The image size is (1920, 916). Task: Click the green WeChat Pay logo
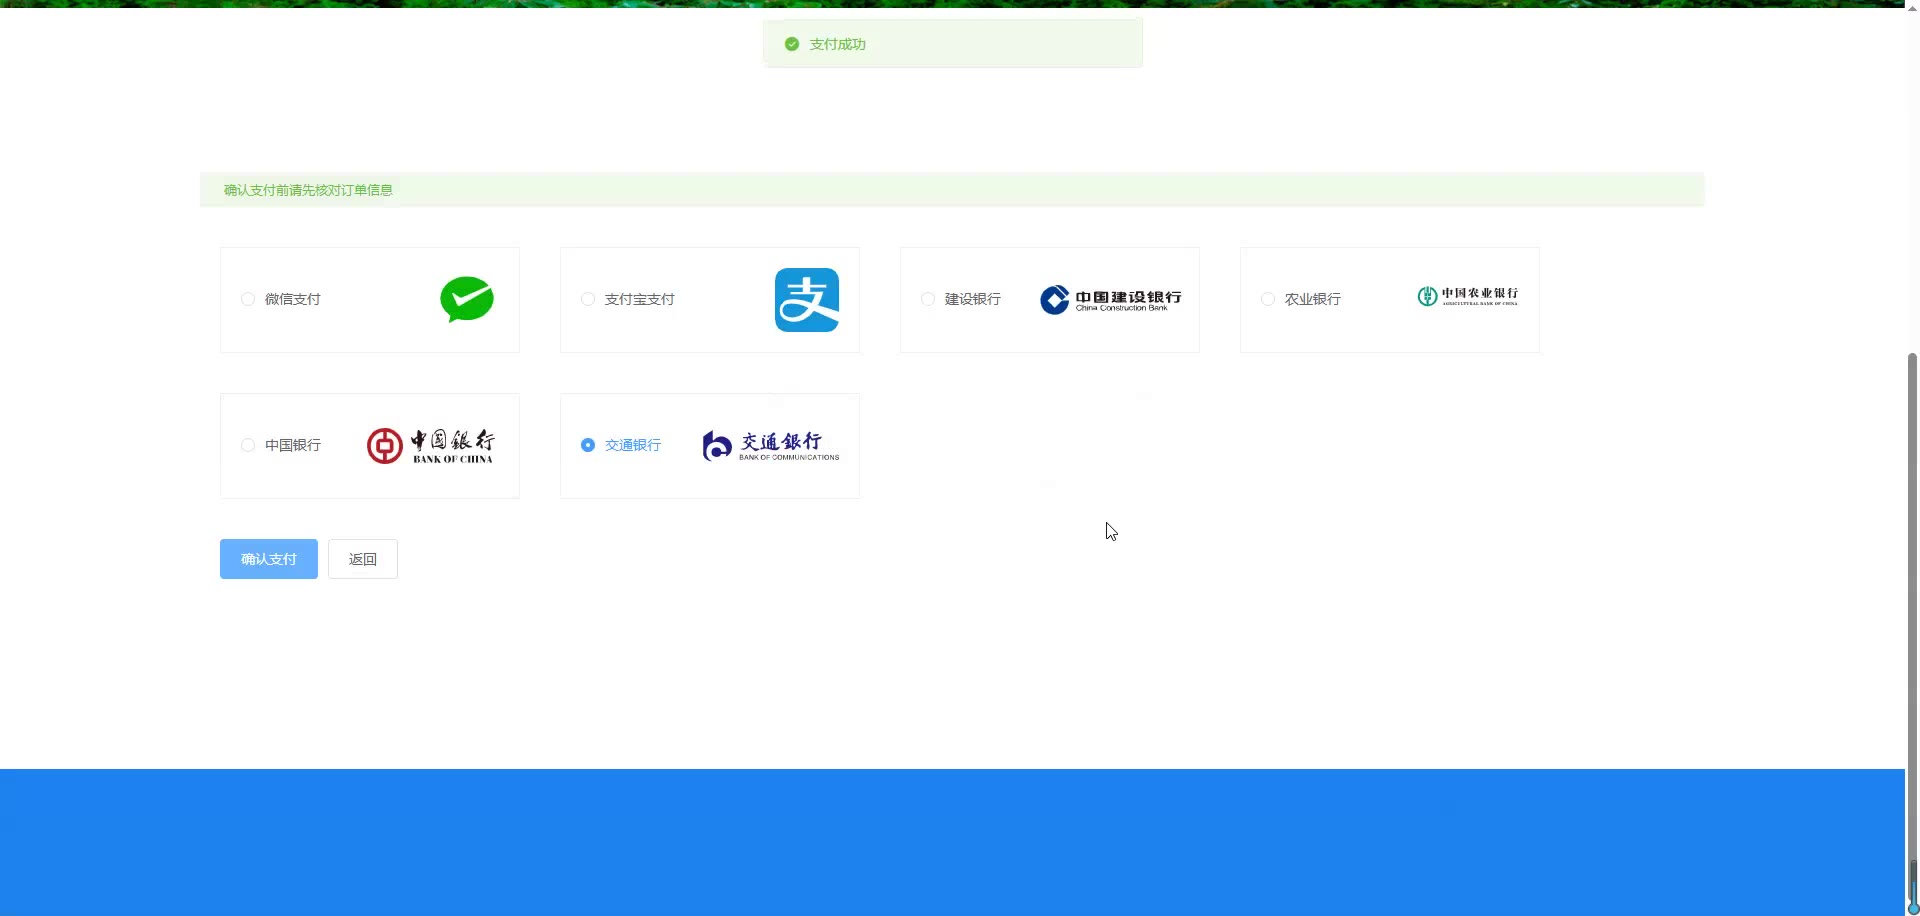click(467, 299)
